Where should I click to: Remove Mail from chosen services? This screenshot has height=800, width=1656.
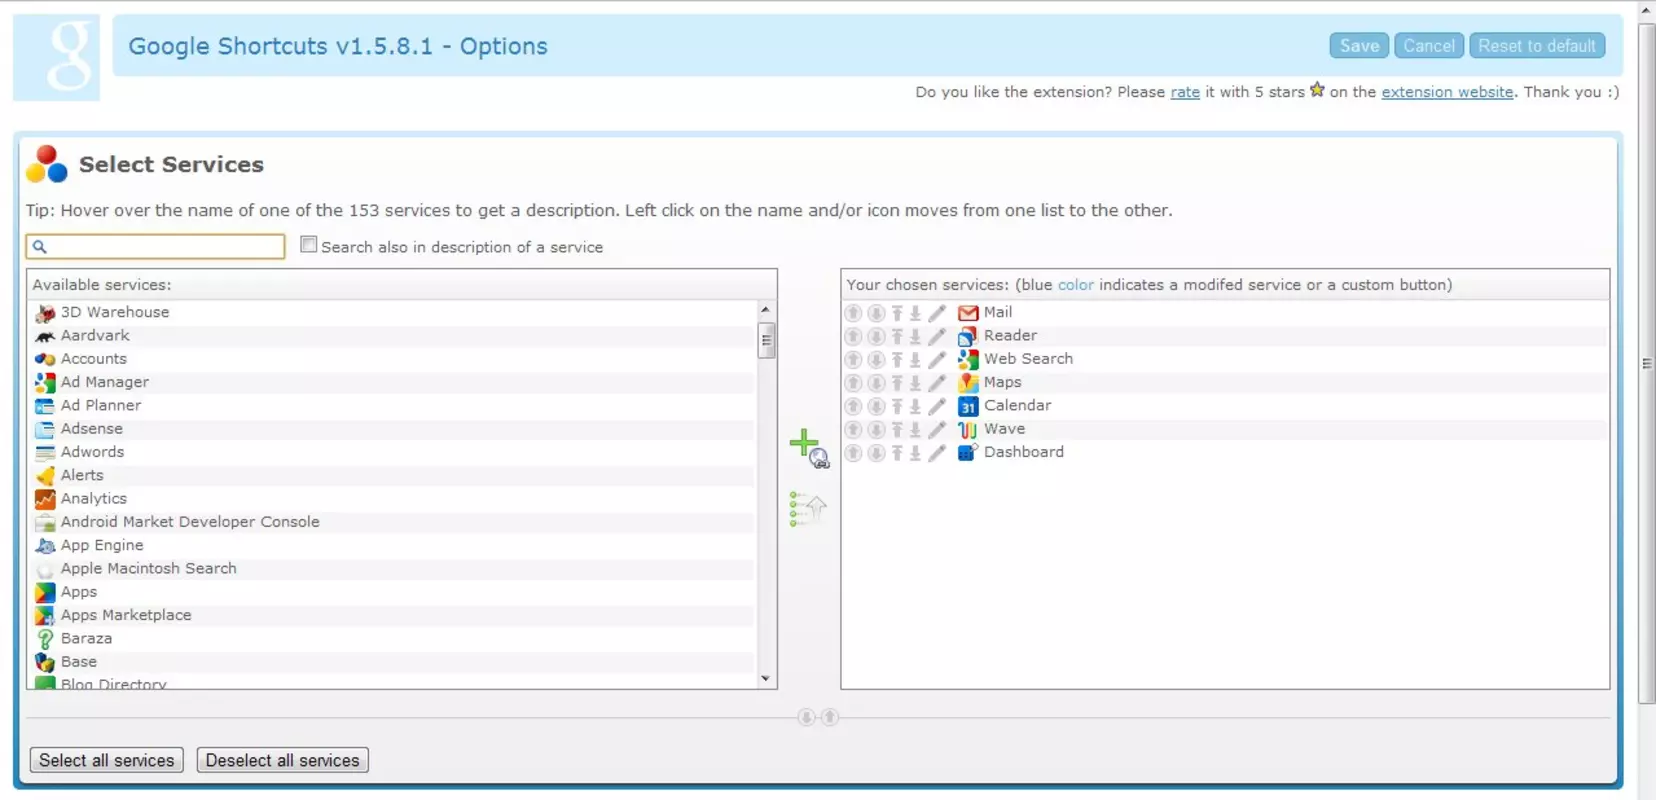(998, 312)
